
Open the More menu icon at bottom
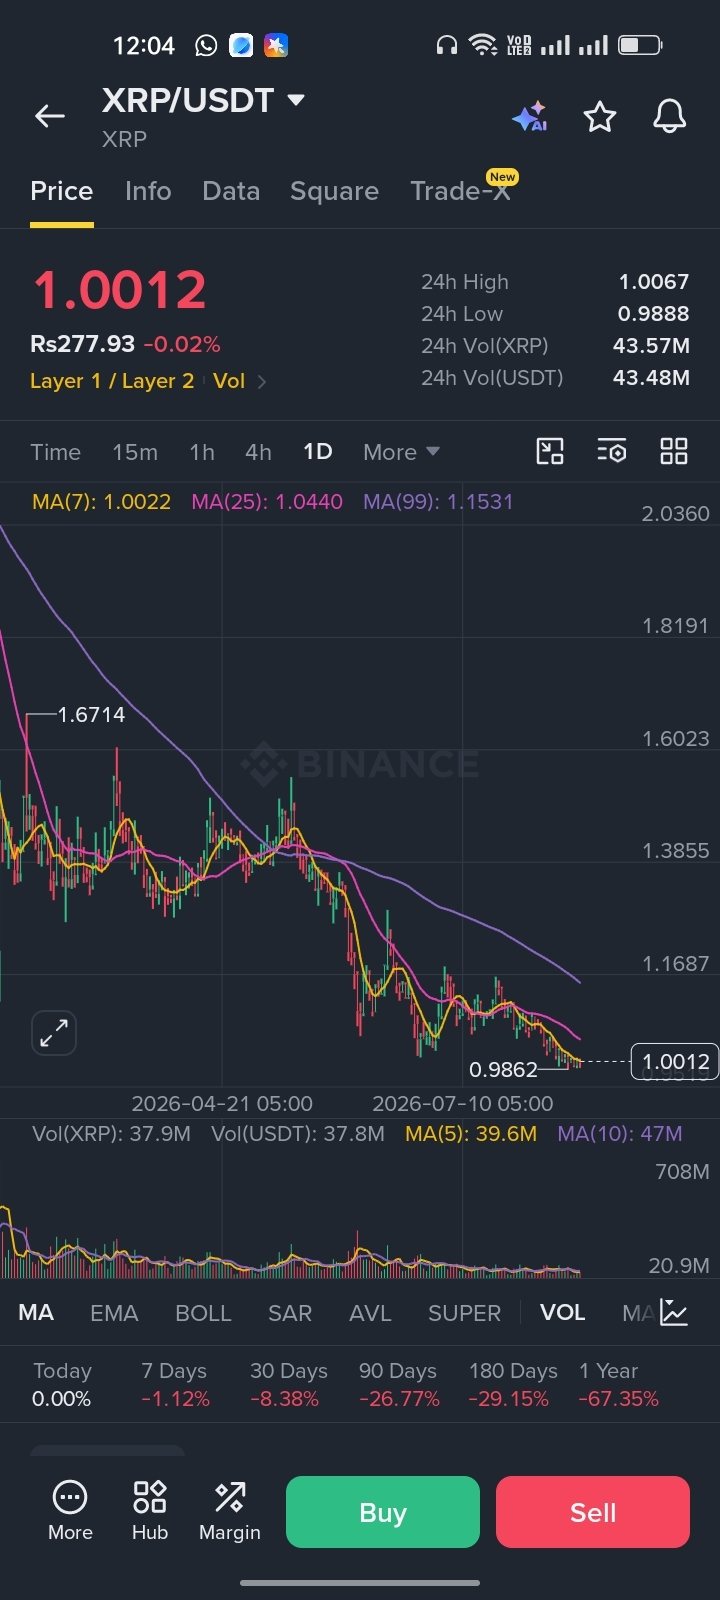click(x=70, y=1511)
